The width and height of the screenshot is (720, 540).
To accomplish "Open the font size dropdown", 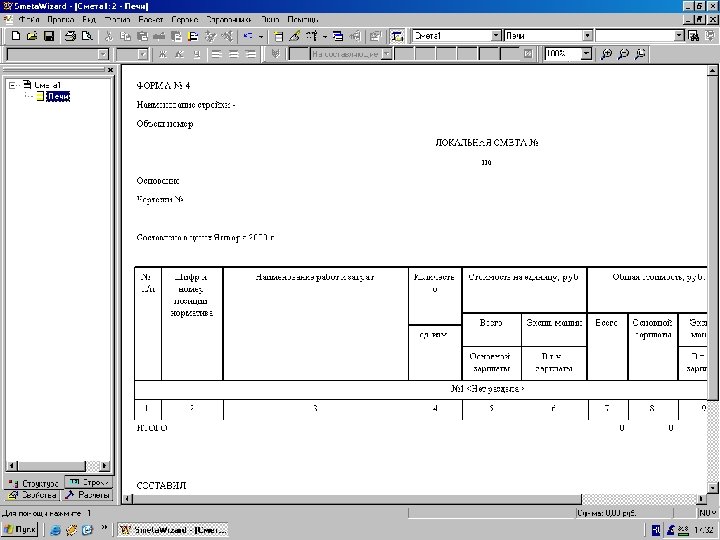I will click(x=143, y=55).
